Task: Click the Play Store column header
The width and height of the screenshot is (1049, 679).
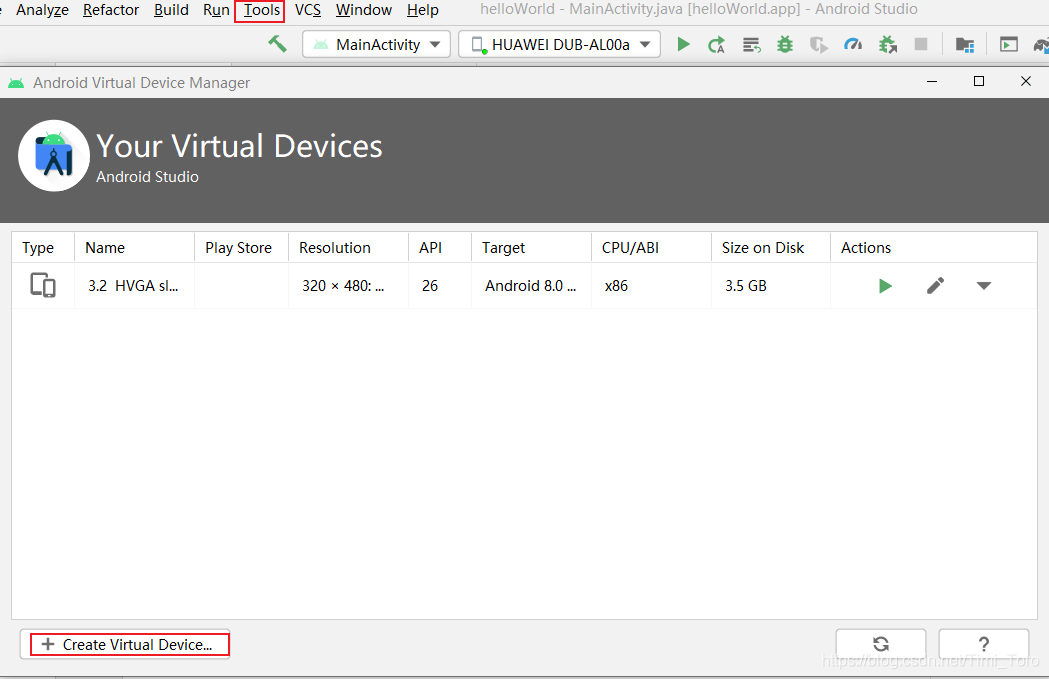Action: 241,248
